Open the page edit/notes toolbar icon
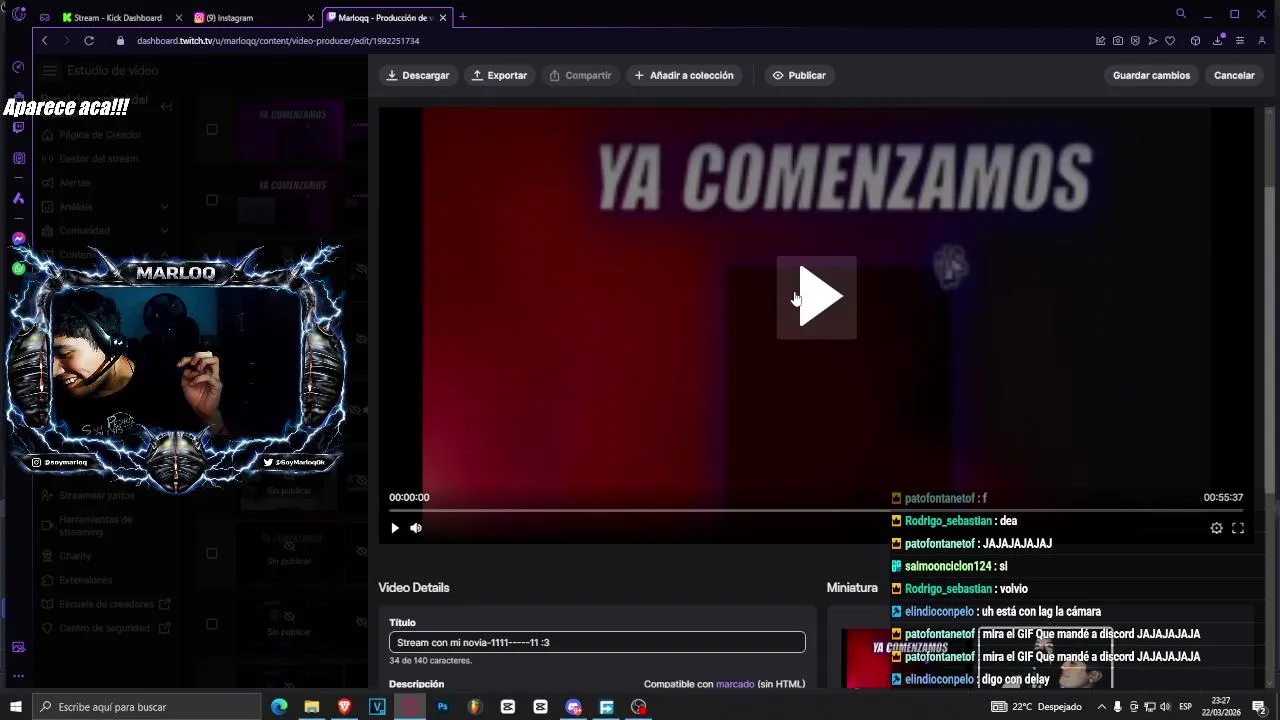The image size is (1280, 720). point(1101,41)
